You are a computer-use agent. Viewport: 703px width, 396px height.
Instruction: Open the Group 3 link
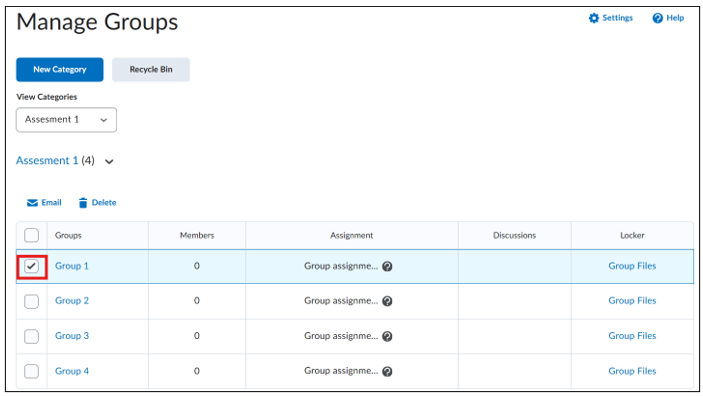(x=72, y=336)
